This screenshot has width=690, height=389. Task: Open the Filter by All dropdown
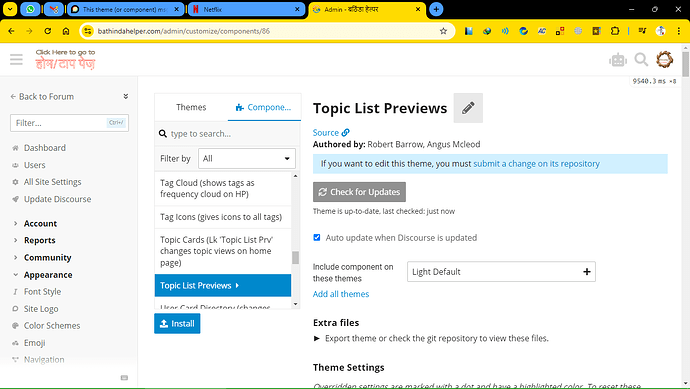247,158
